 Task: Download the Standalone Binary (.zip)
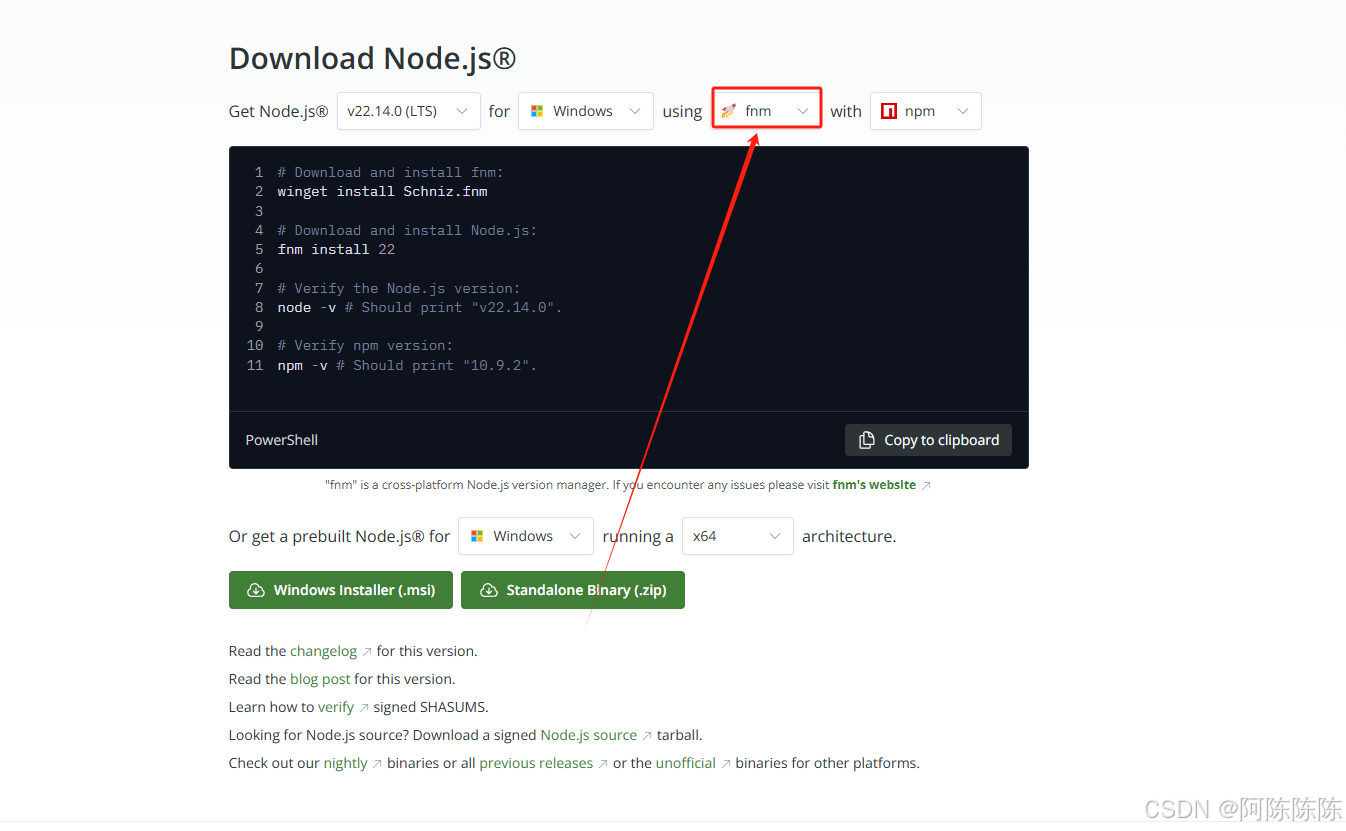[573, 590]
